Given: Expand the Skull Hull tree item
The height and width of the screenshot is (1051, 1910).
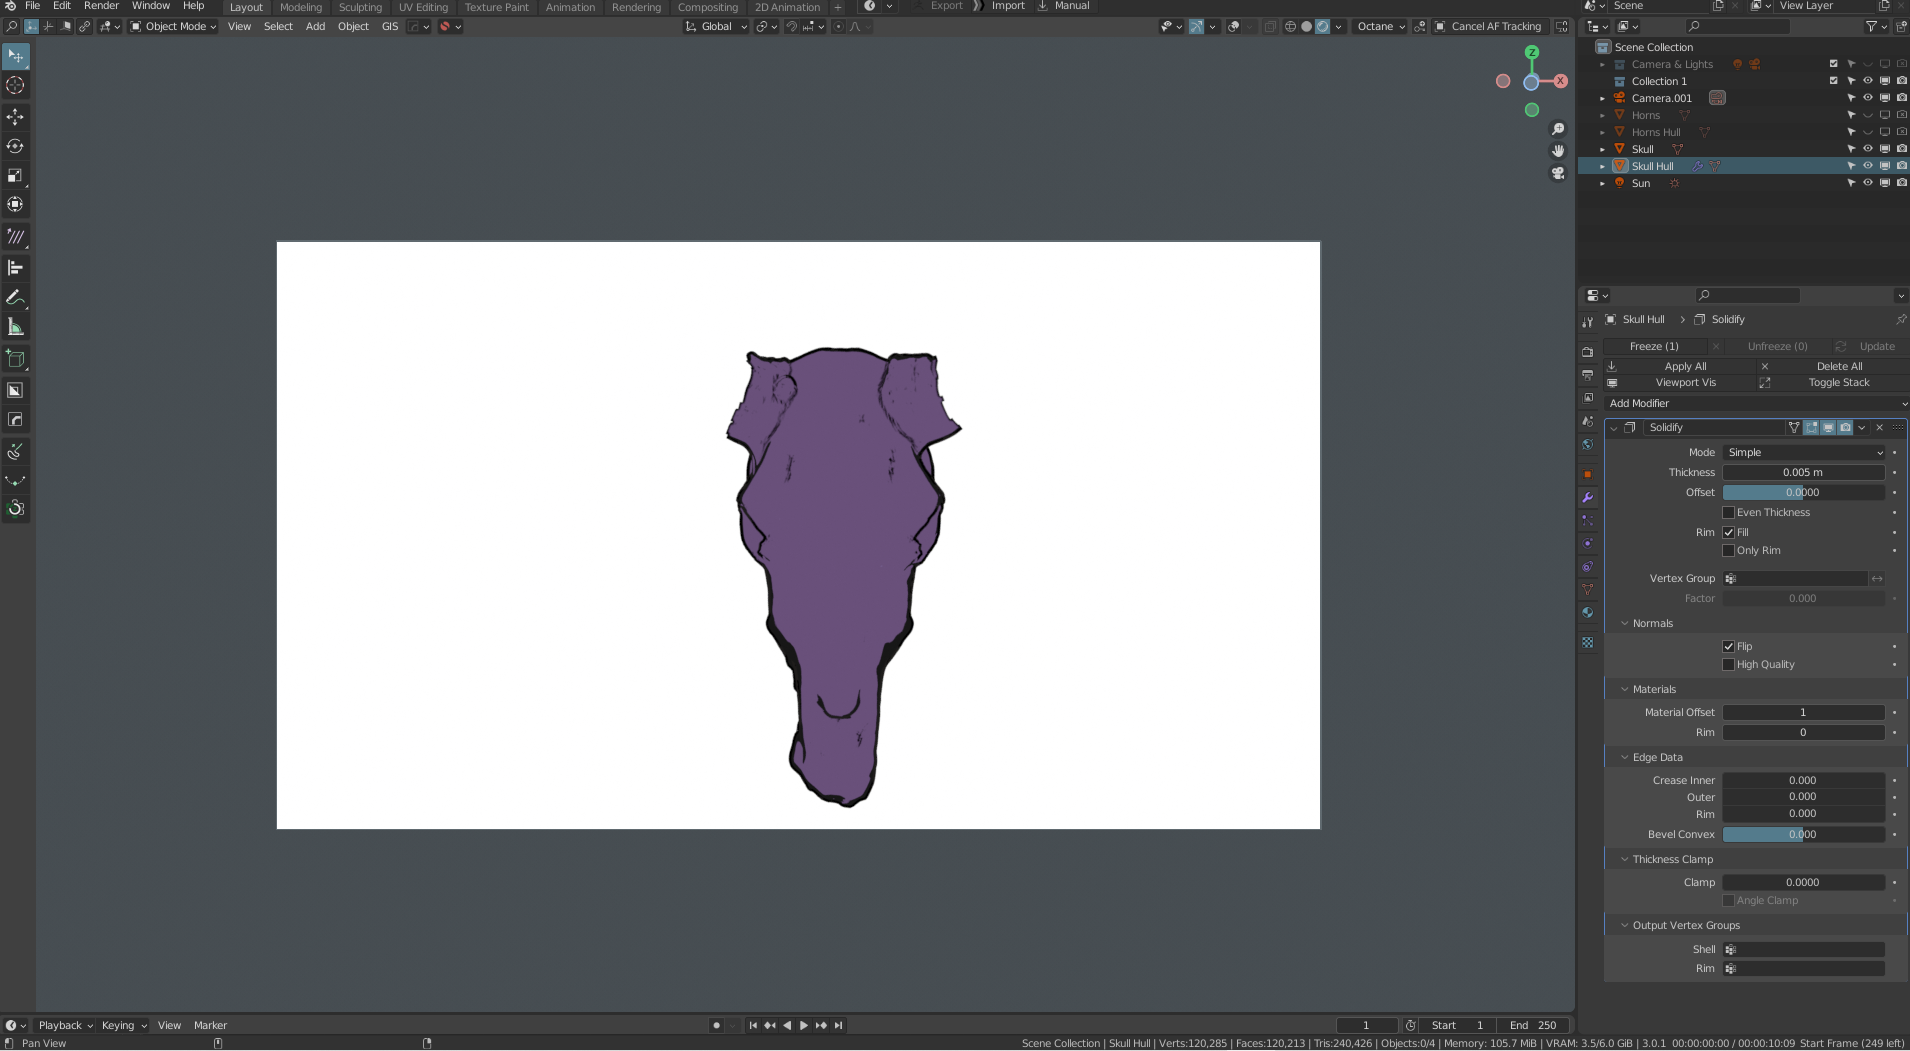Looking at the screenshot, I should pyautogui.click(x=1602, y=166).
